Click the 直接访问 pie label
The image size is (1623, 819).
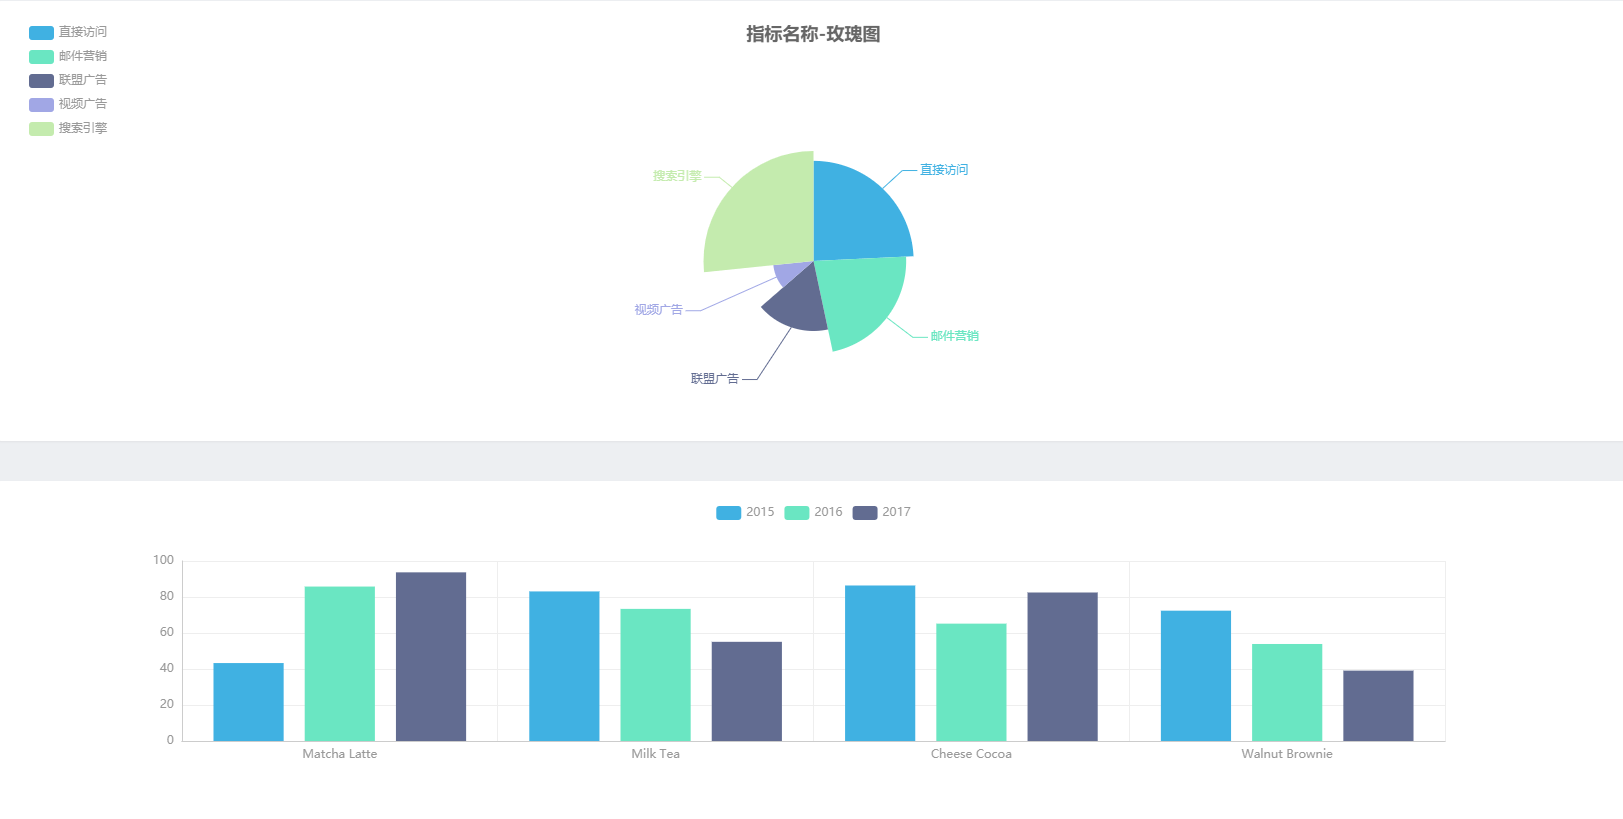[944, 170]
